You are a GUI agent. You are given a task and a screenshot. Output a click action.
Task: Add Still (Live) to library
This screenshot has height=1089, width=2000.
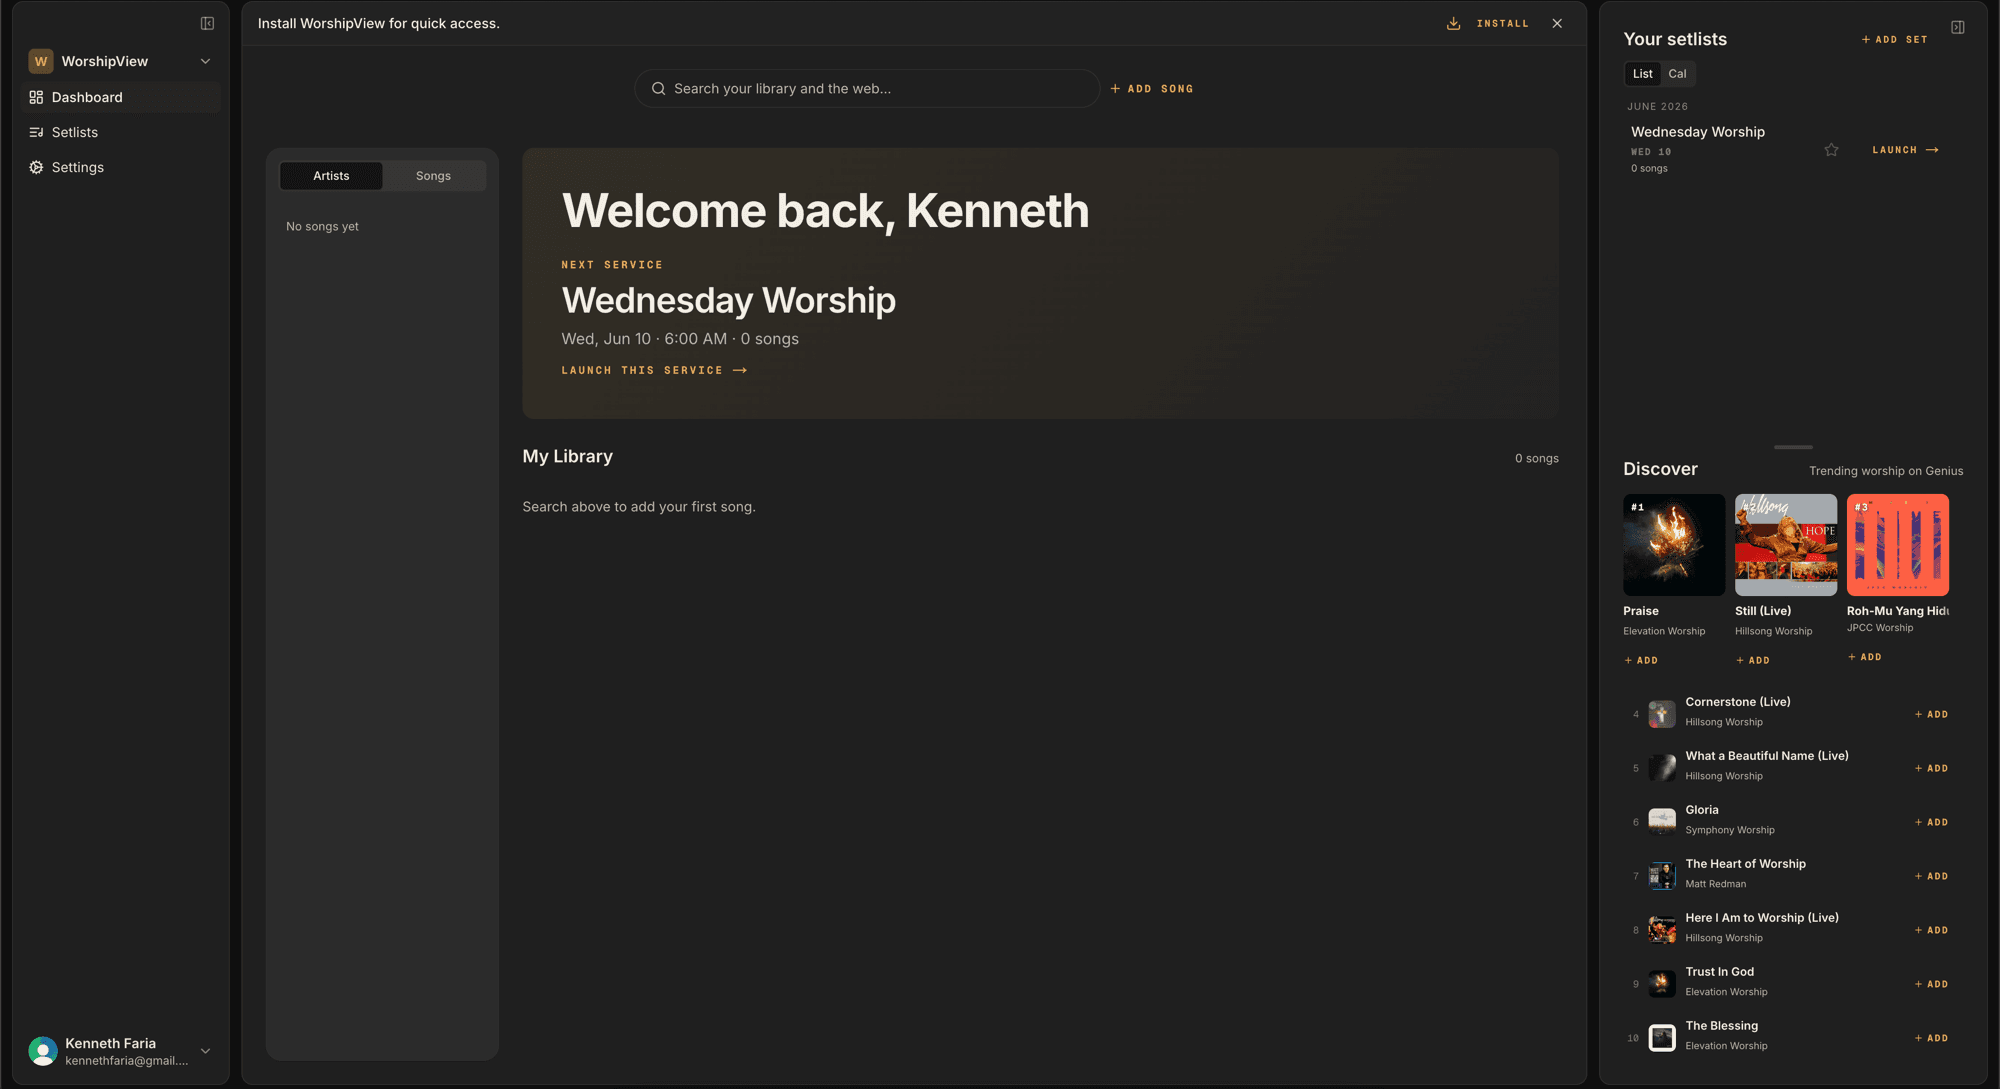1753,660
